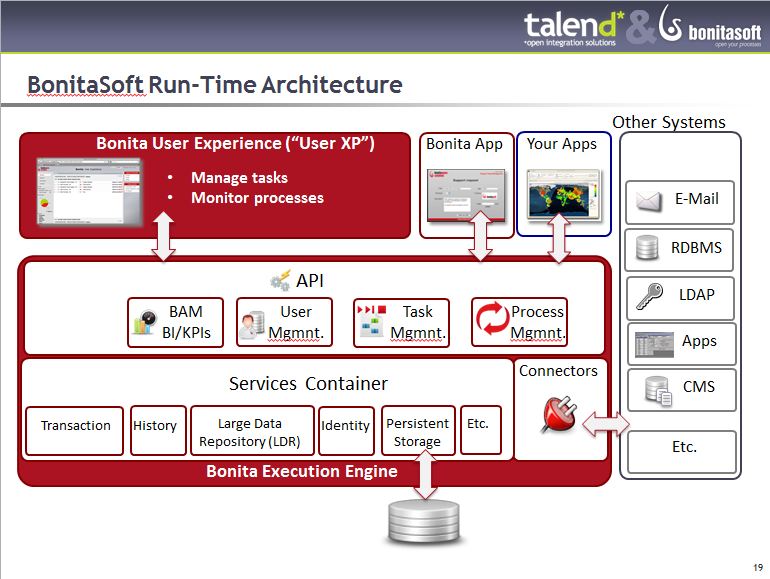Click the E-Mail envelope icon
770x579 pixels.
(x=648, y=201)
